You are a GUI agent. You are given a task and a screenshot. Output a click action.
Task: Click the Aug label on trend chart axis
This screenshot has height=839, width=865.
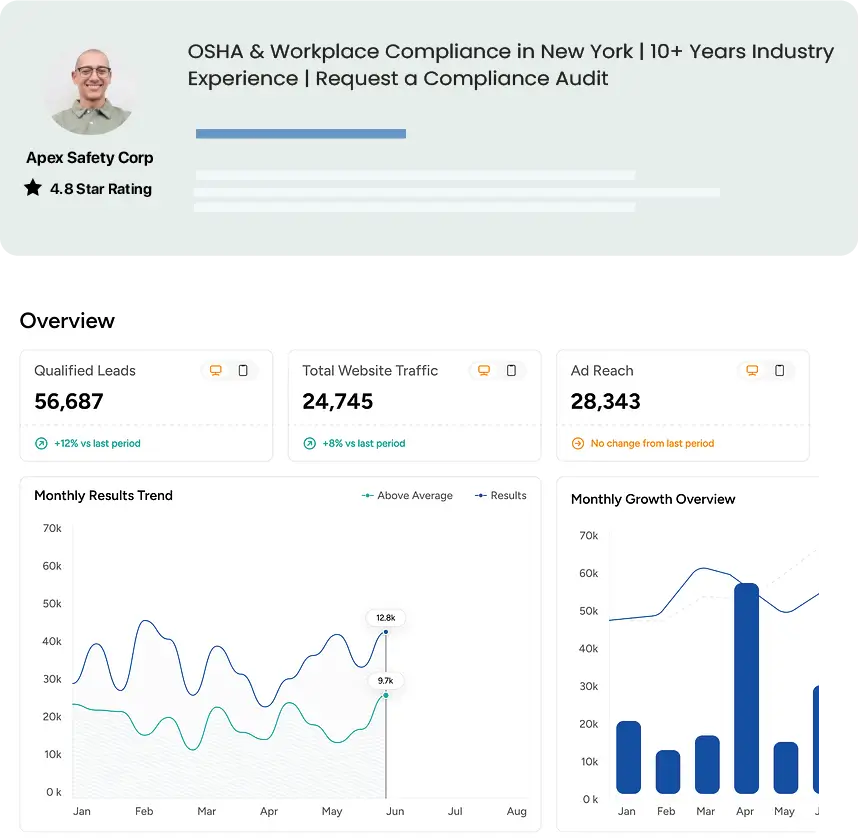517,811
